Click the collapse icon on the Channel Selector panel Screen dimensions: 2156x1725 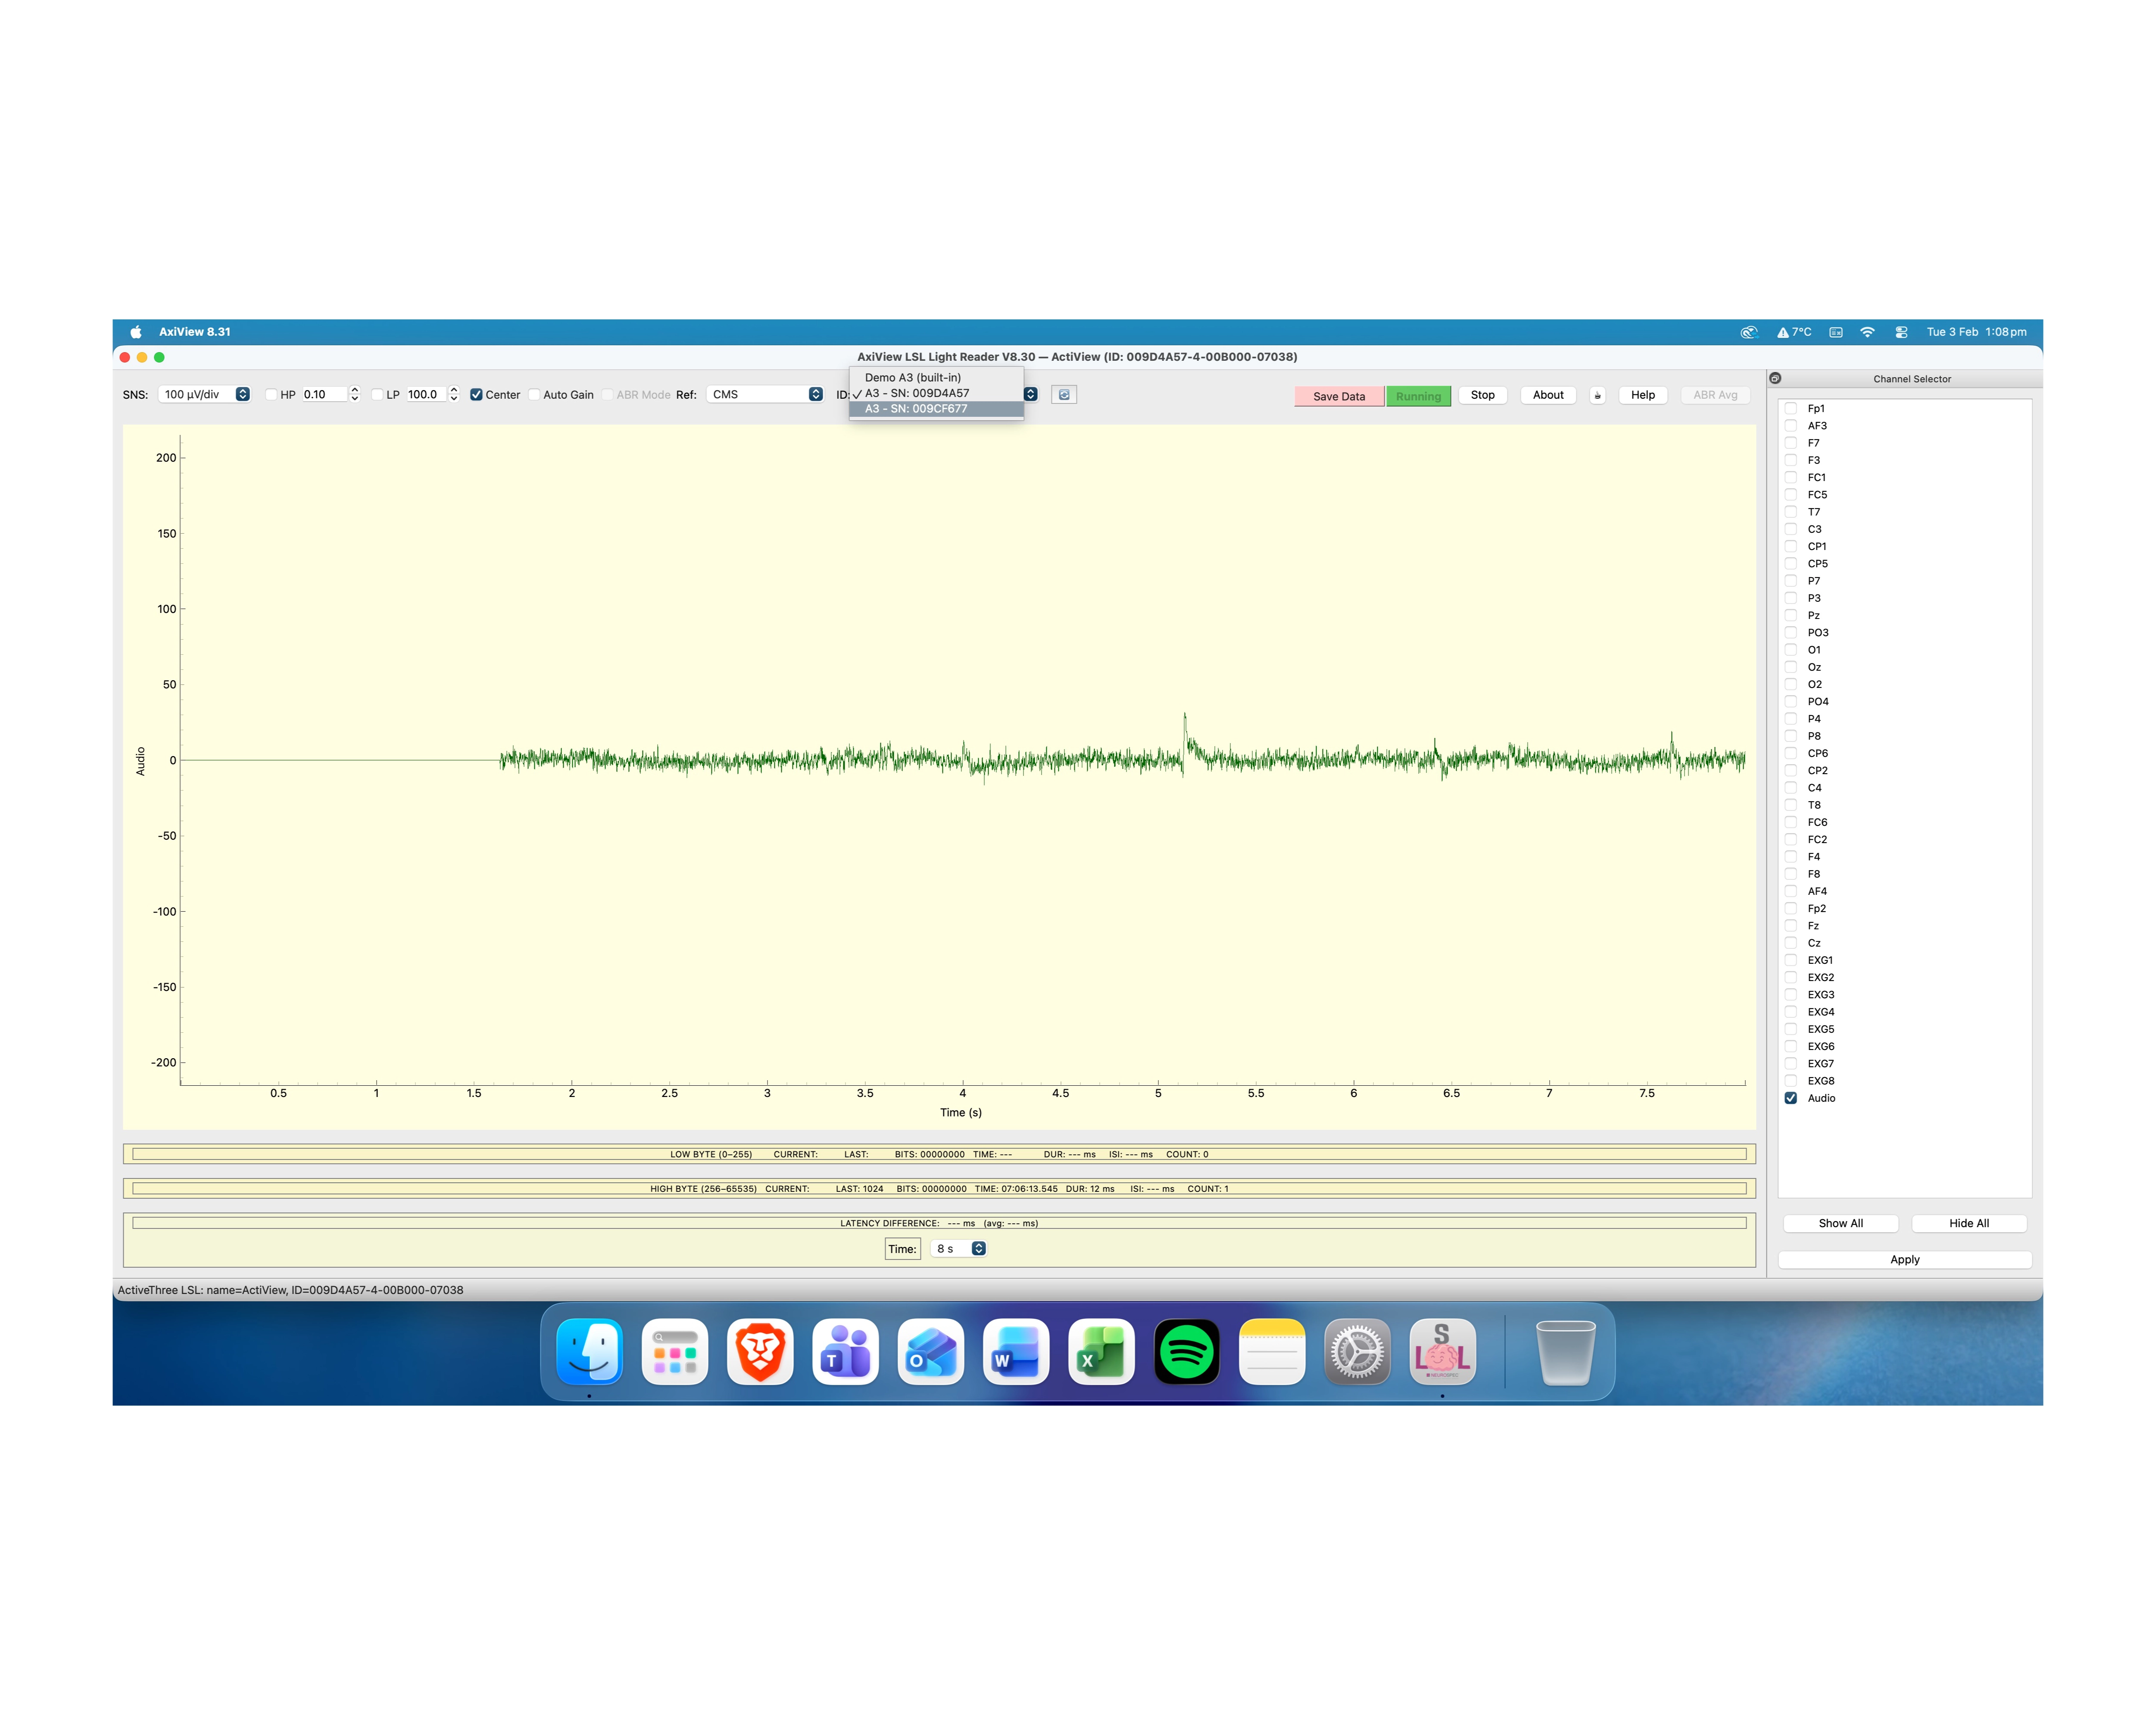click(1776, 378)
